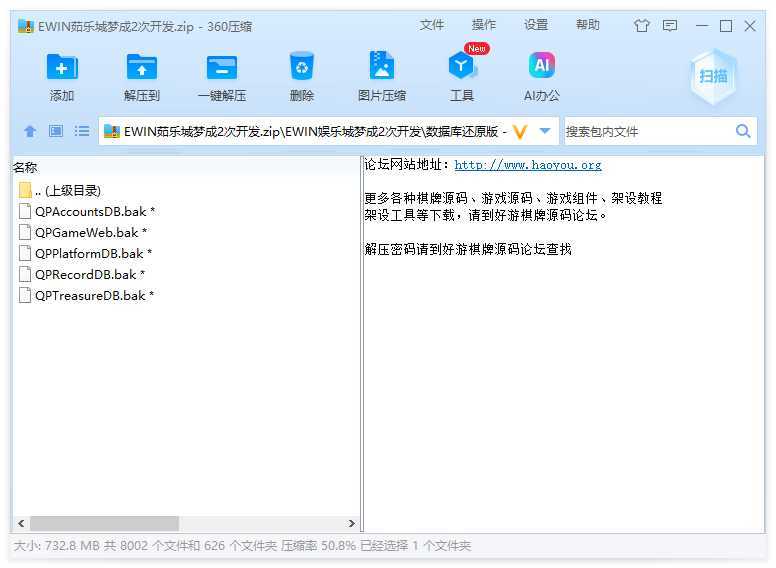This screenshot has height=568, width=776.
Task: Close the 360压缩 window
Action: [750, 26]
